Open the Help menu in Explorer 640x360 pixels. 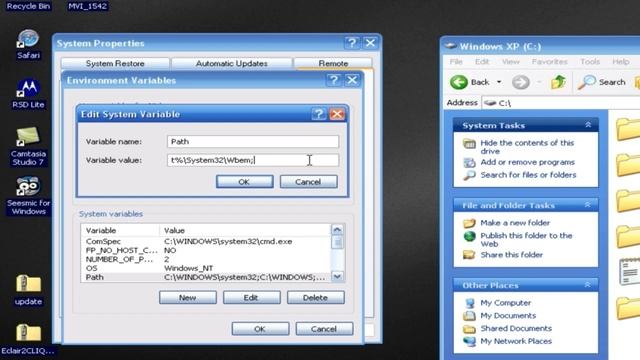(620, 62)
